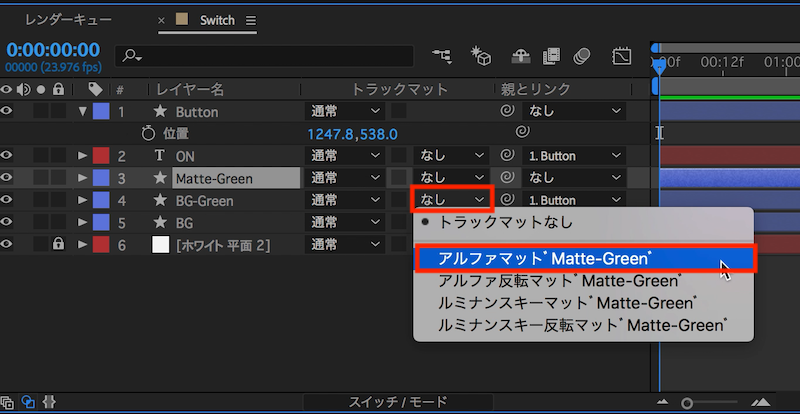Expand the Matte-Green layer properties
800x414 pixels.
click(x=83, y=178)
